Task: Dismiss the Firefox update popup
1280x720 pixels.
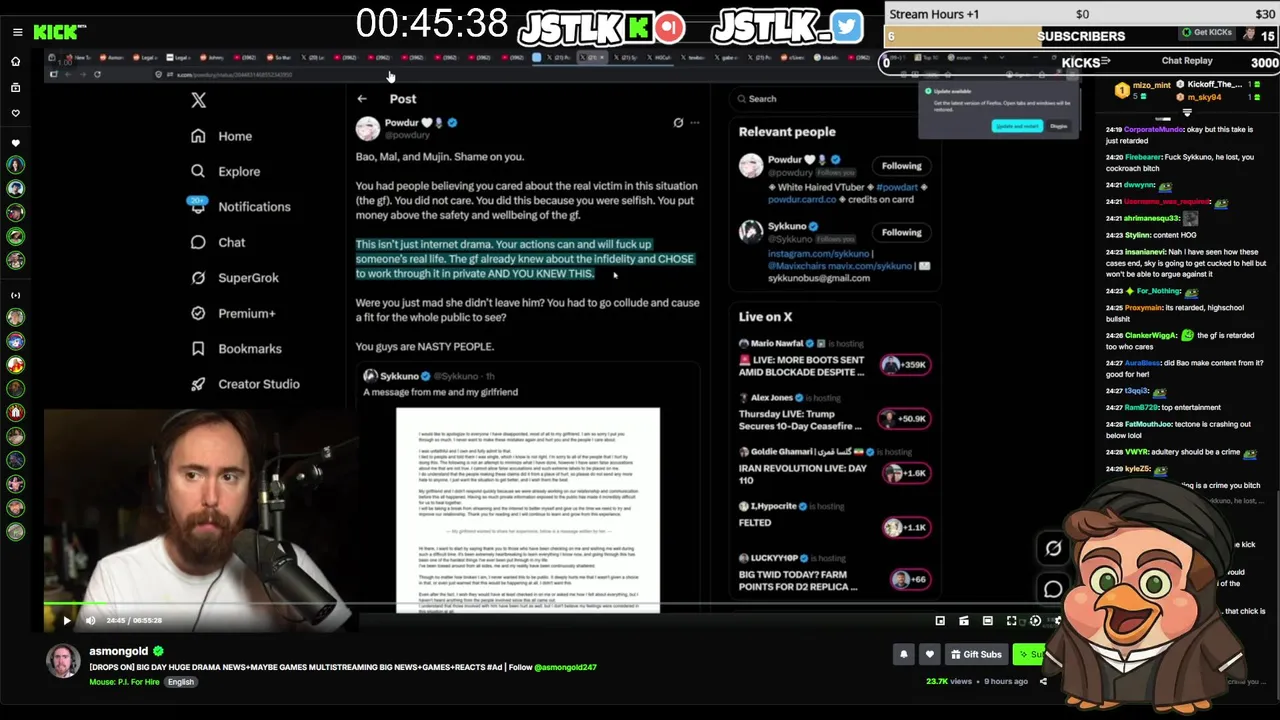Action: [1059, 126]
